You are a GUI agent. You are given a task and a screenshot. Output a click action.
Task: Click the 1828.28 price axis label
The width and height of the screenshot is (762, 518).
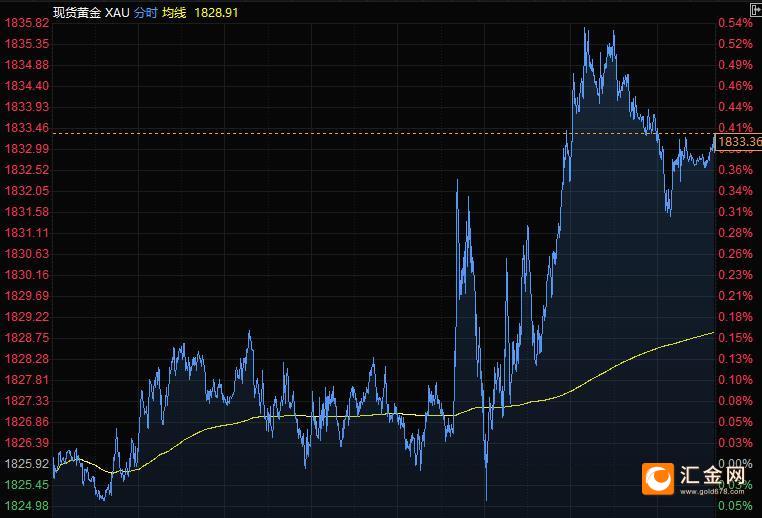[27, 359]
